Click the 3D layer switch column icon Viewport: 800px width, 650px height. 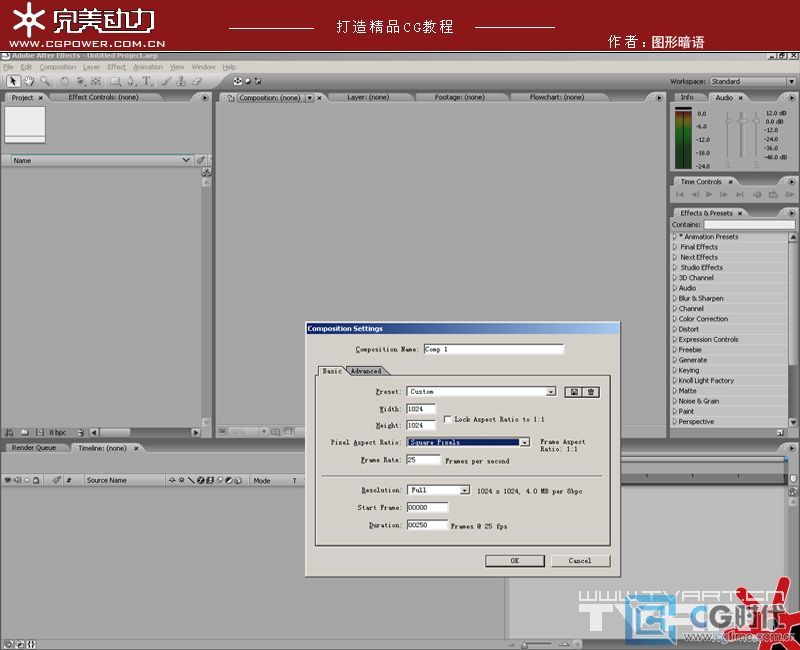tap(238, 480)
